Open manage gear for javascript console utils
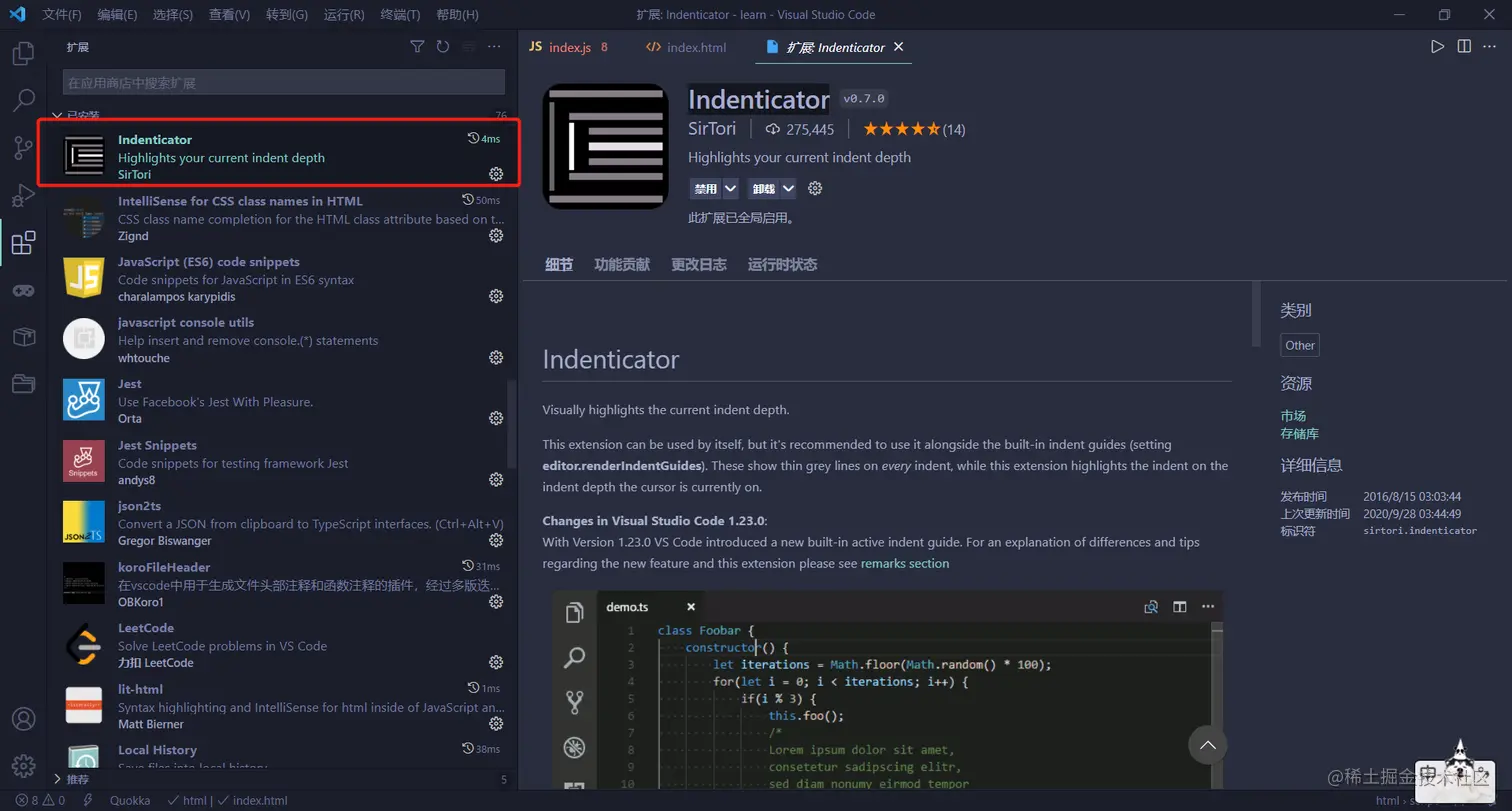 tap(496, 357)
